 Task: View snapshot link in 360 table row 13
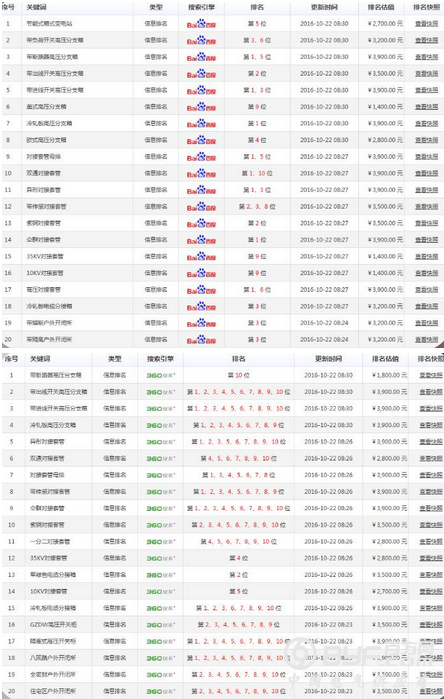(431, 575)
